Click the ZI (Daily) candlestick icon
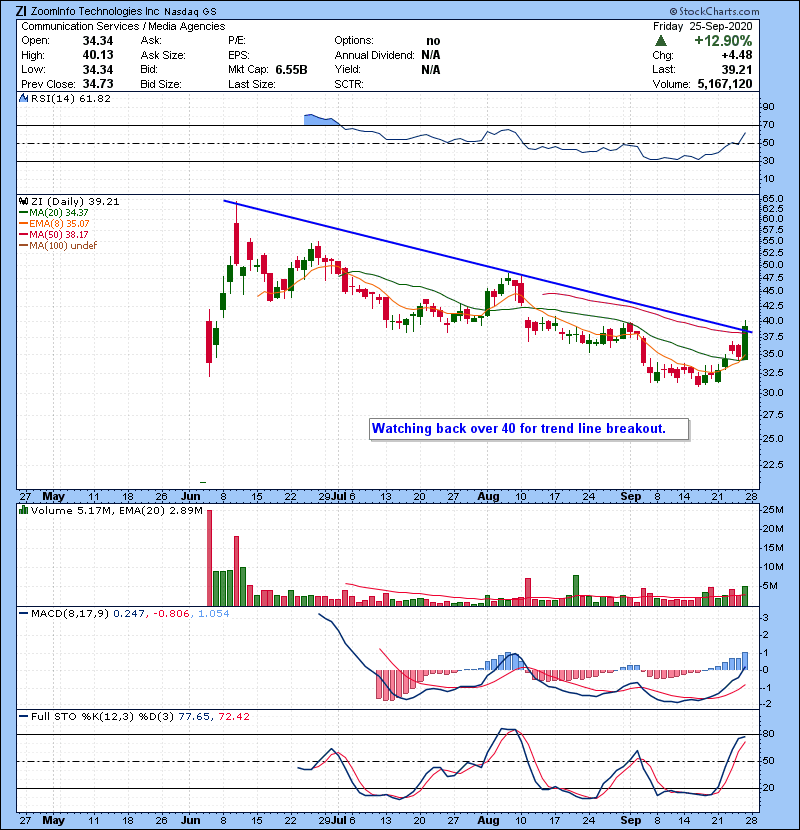Screen dimensions: 800x830 23,201
